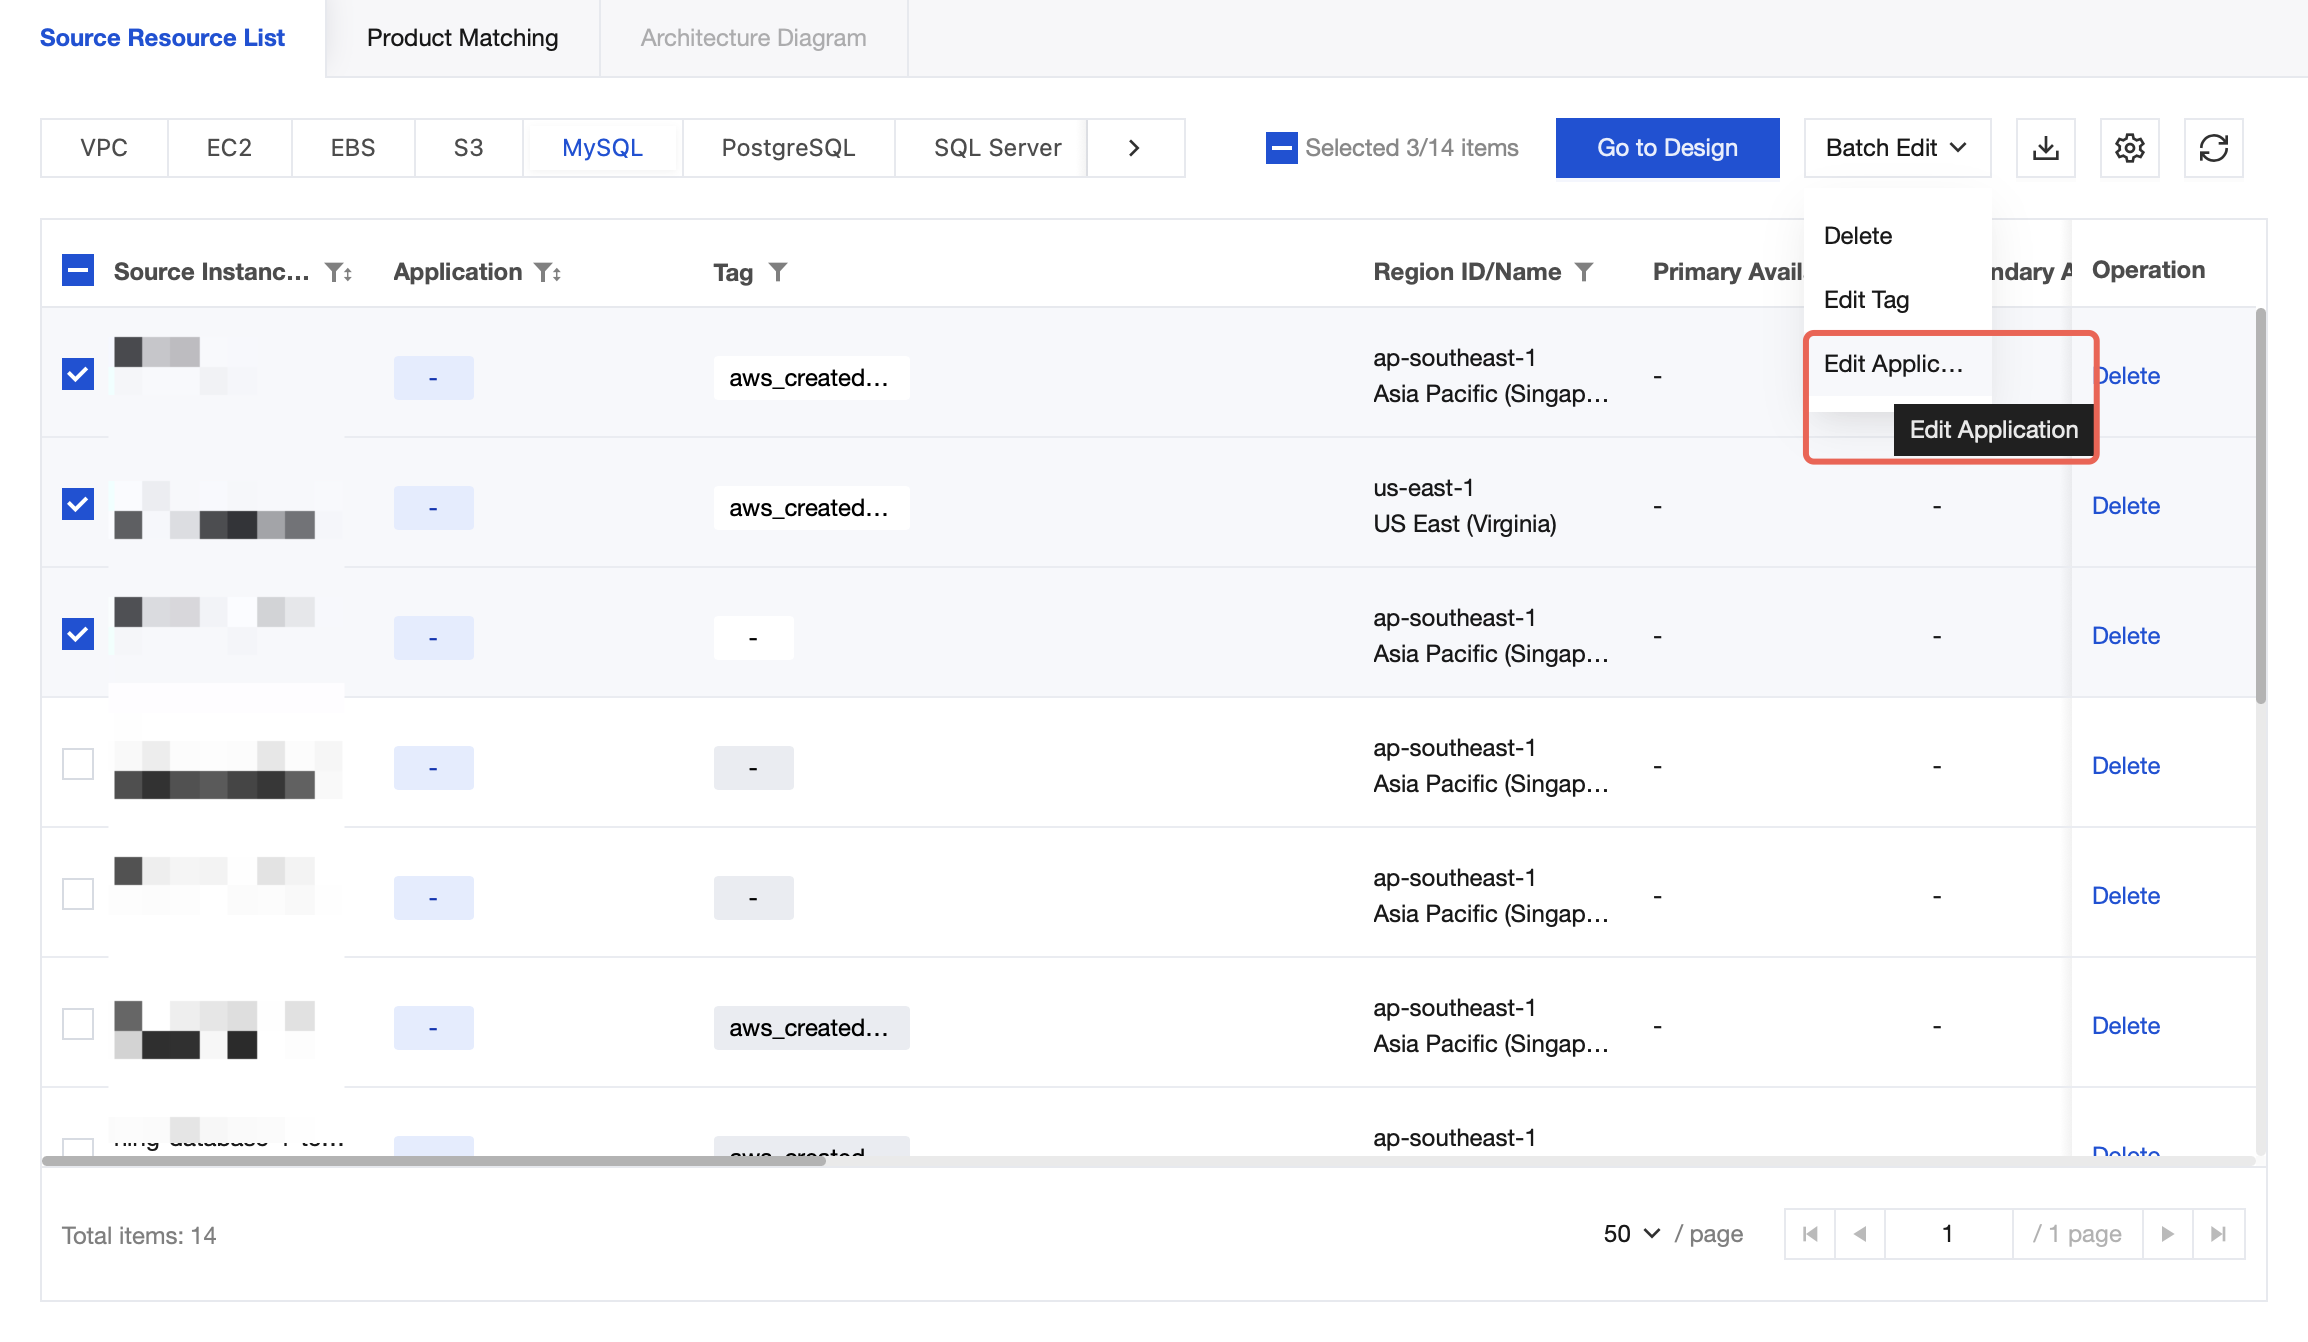Check the fourth row's empty checkbox

pos(78,764)
